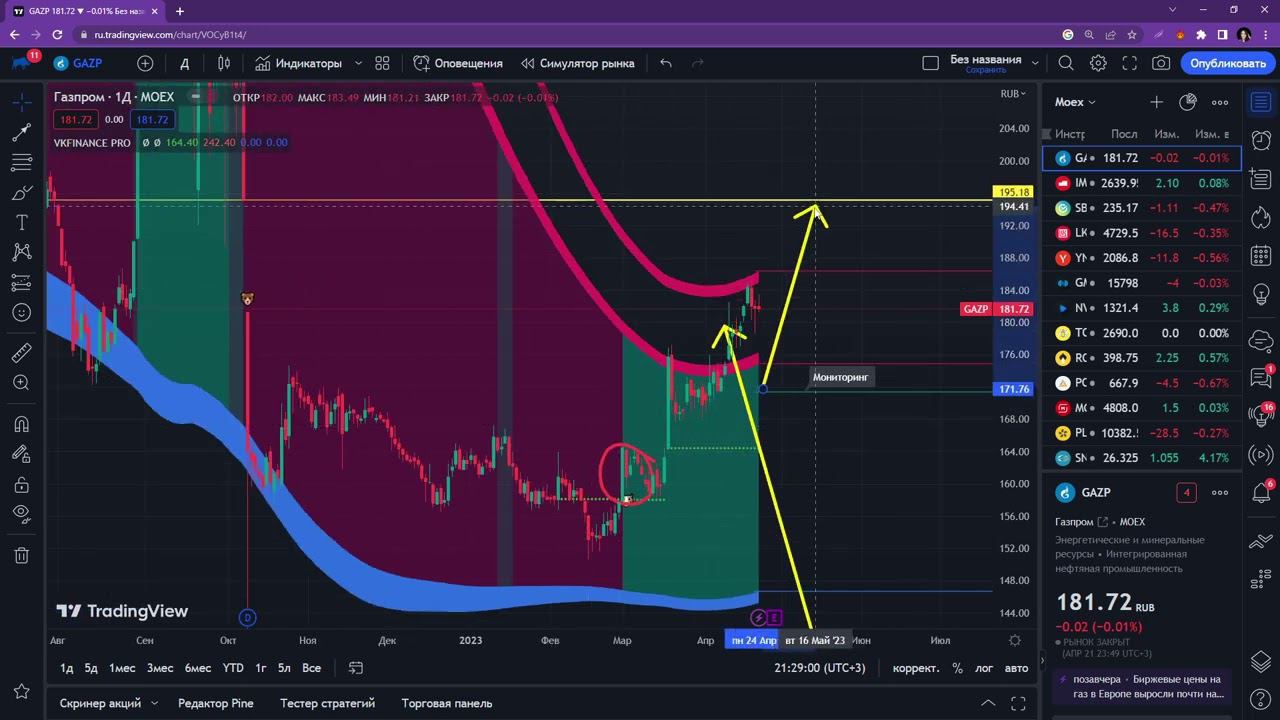Open the chart patterns tool group

tap(22, 252)
